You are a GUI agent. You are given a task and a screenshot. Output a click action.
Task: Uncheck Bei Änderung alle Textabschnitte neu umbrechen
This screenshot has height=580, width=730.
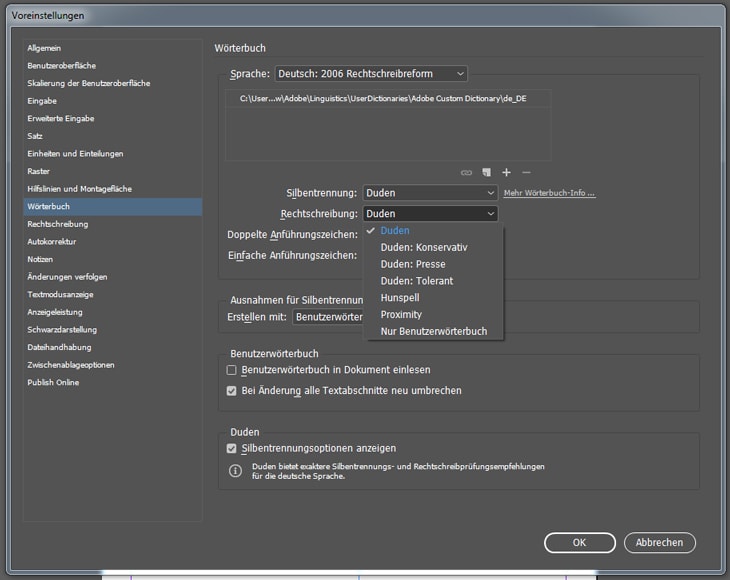(x=232, y=391)
